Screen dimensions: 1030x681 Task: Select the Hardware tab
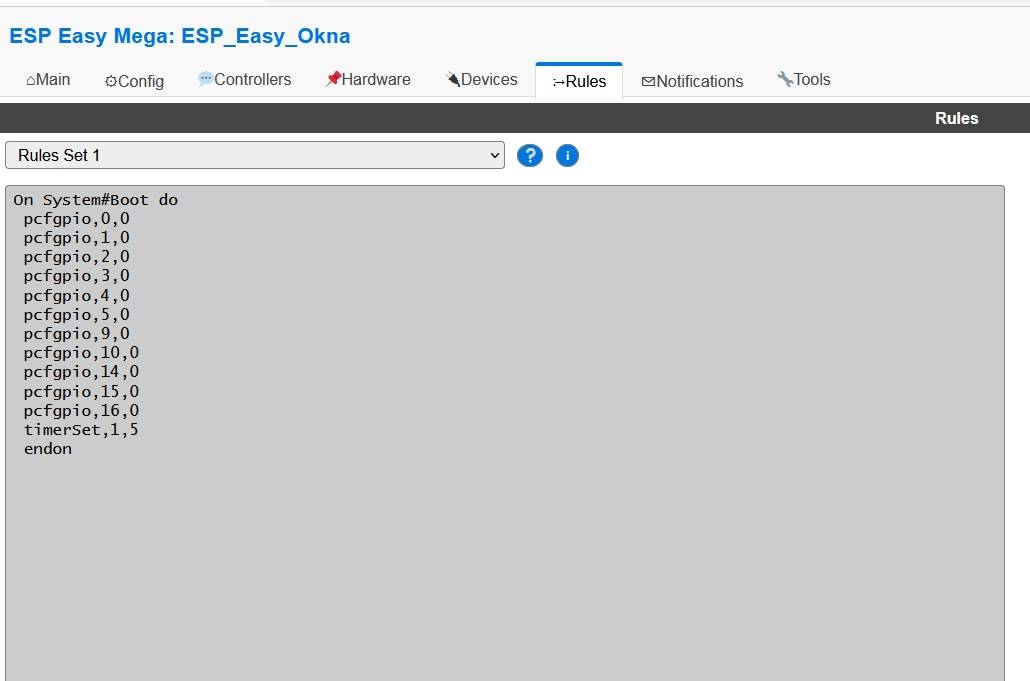(x=368, y=79)
